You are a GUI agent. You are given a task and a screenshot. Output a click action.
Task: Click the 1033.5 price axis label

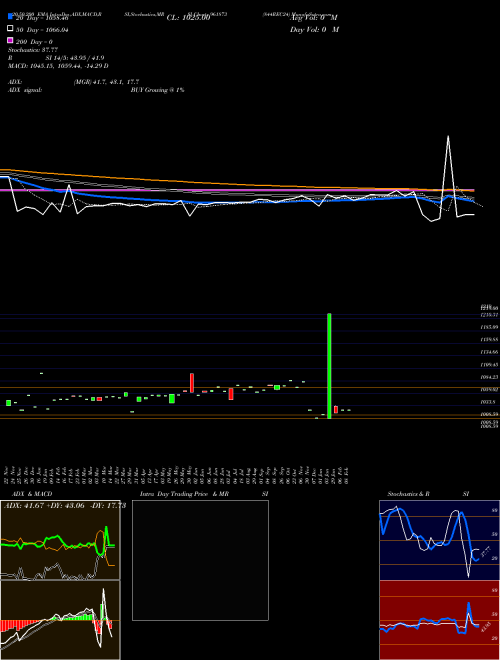[x=487, y=402]
